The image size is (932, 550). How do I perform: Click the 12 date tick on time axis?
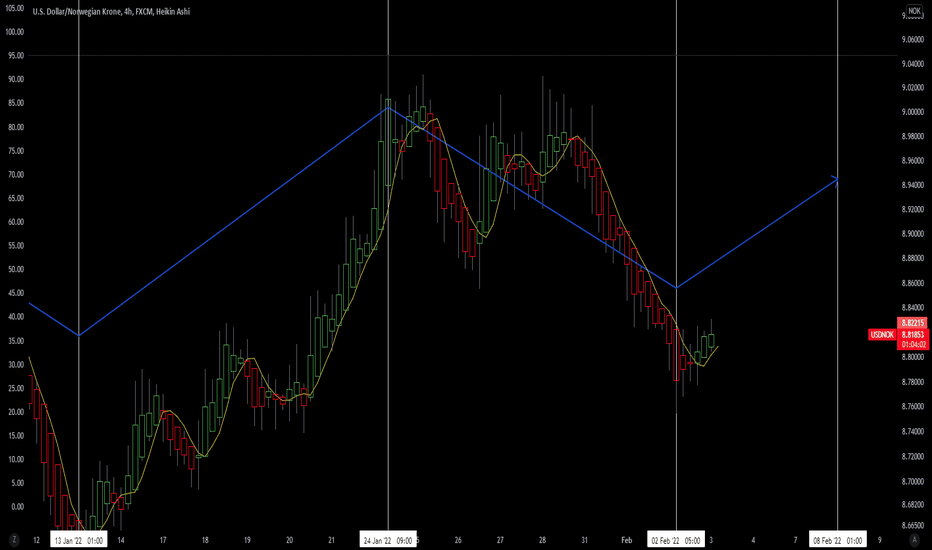click(x=37, y=540)
